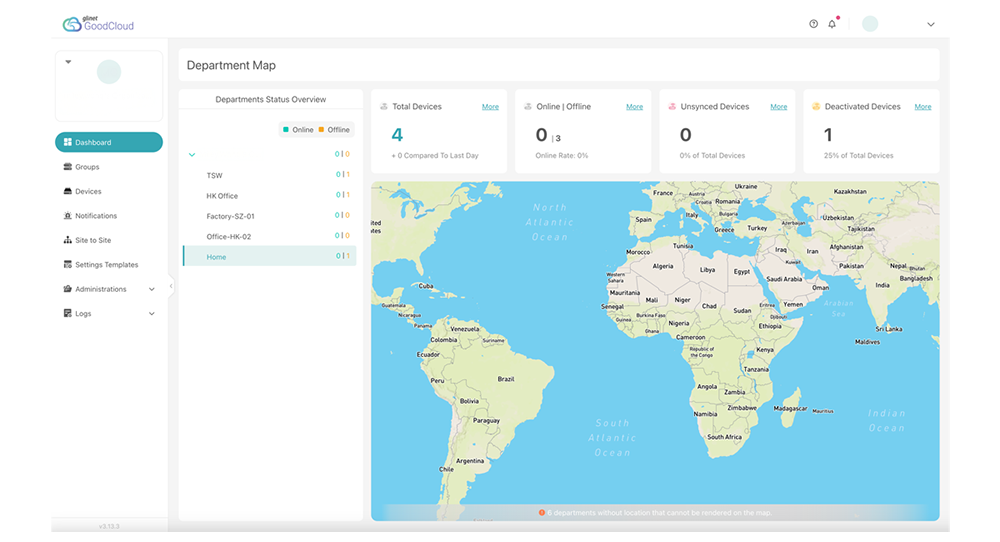Open Site to Site page
This screenshot has height=542, width=1000.
[93, 240]
